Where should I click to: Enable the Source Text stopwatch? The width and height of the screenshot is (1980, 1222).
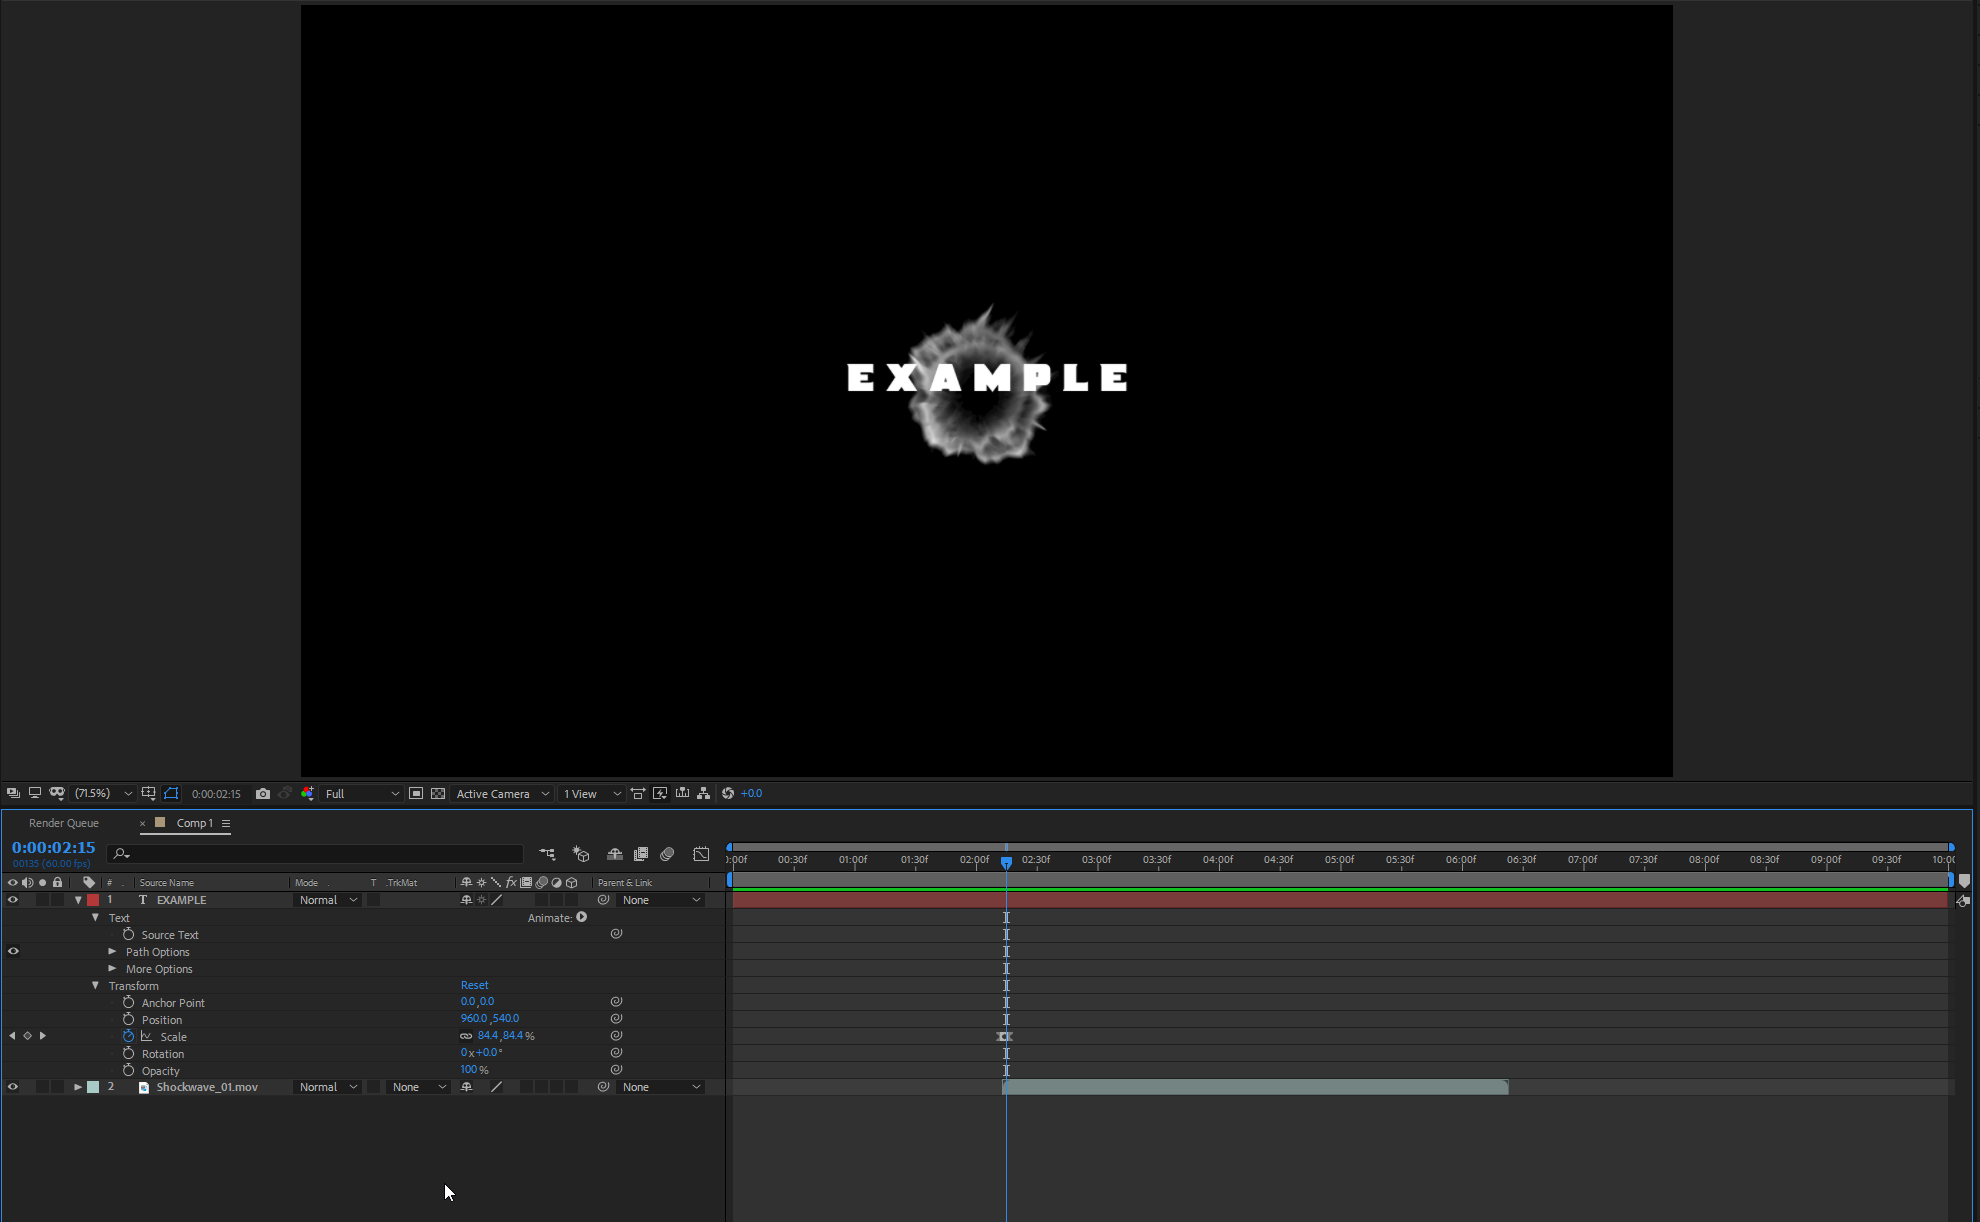(x=128, y=934)
